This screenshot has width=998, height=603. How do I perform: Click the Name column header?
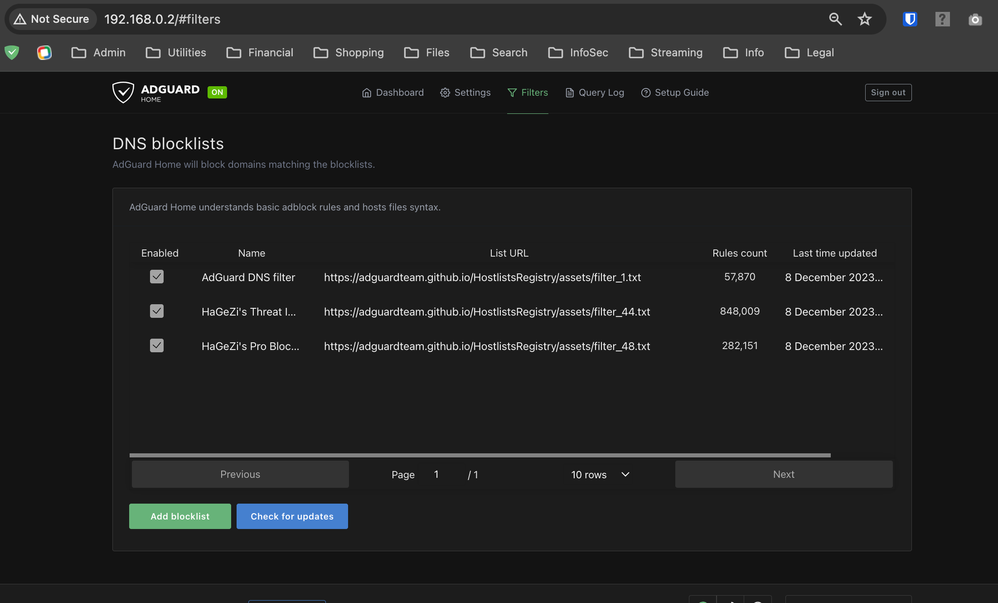pyautogui.click(x=251, y=253)
